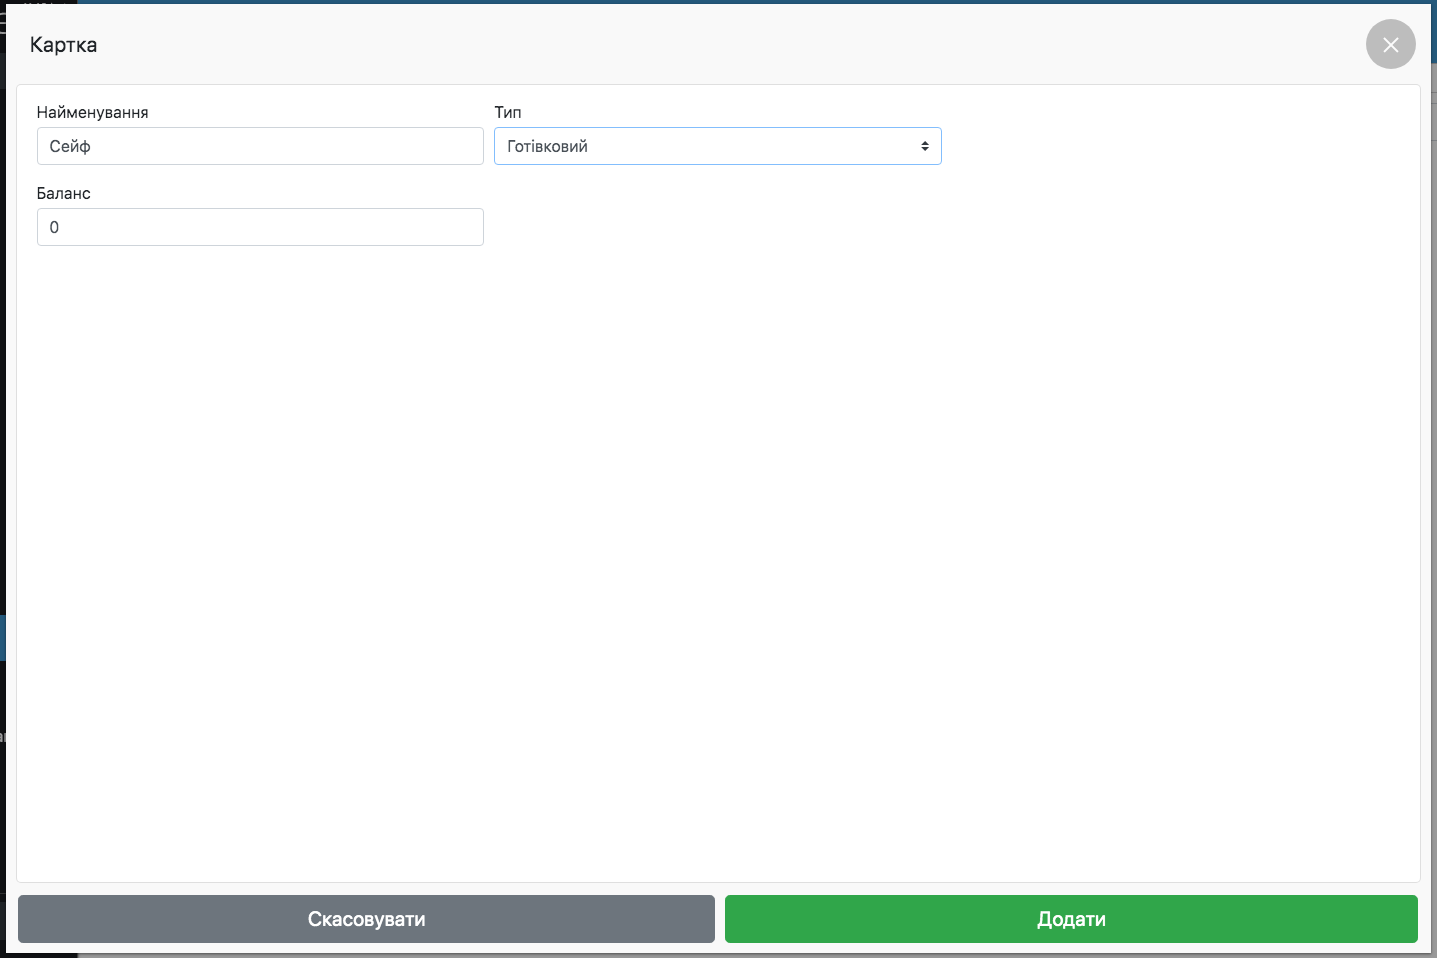Click the Найменування label
This screenshot has height=958, width=1437.
(x=92, y=112)
